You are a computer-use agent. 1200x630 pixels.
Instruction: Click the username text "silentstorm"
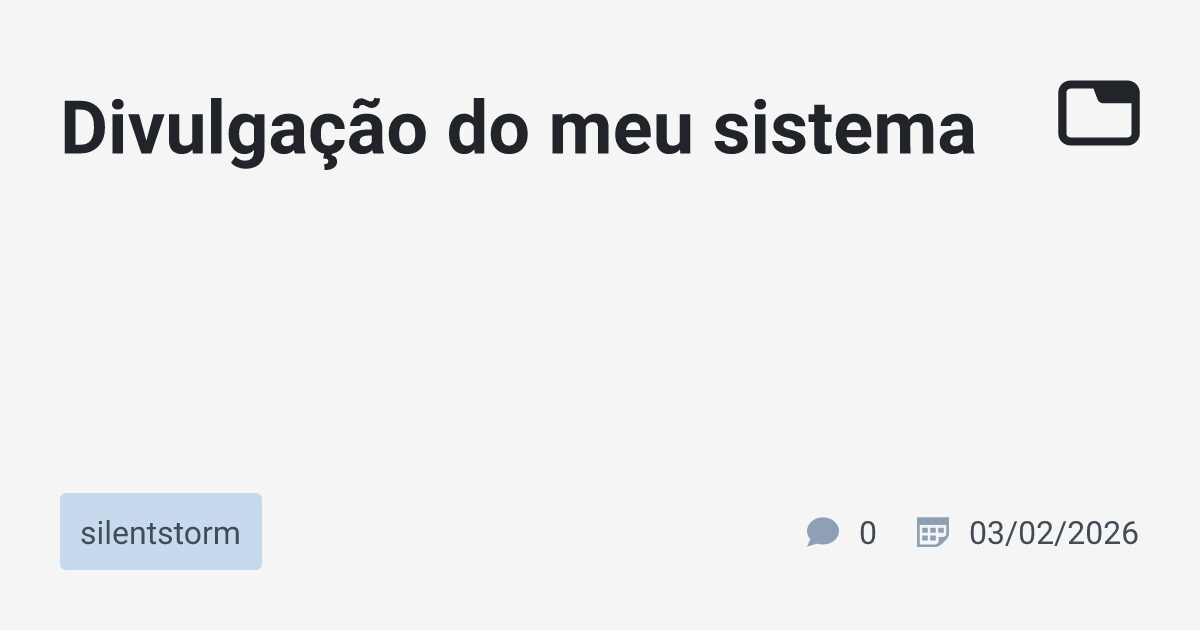(160, 533)
